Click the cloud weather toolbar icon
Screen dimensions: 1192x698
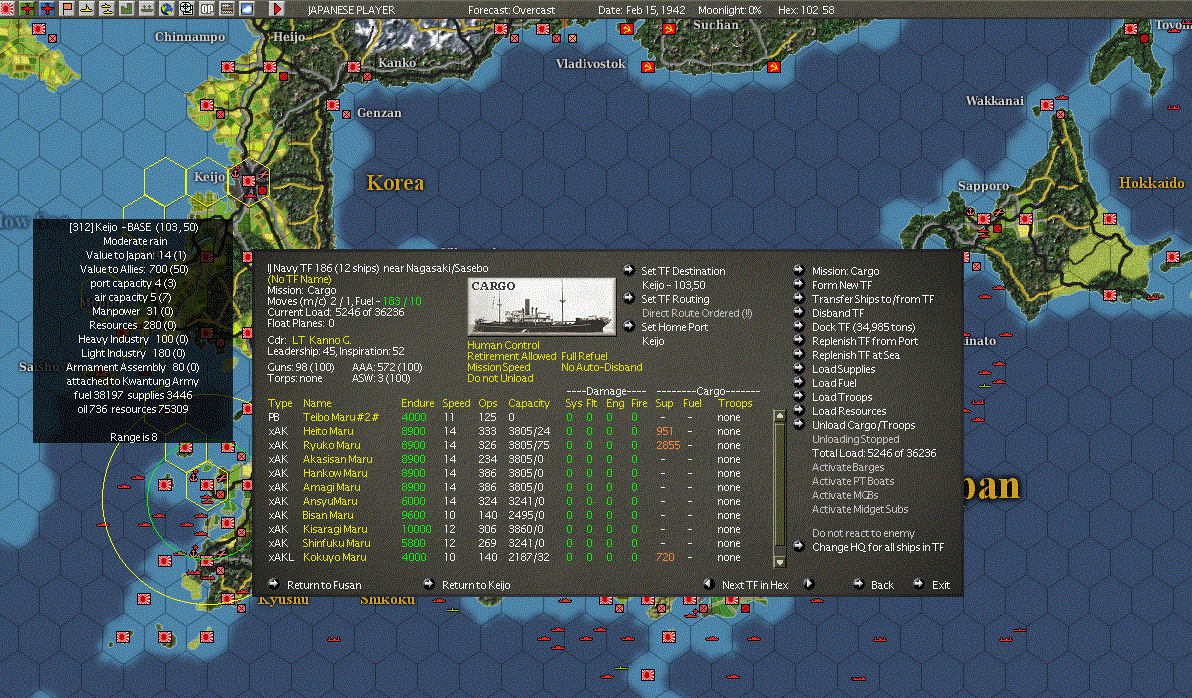(246, 8)
